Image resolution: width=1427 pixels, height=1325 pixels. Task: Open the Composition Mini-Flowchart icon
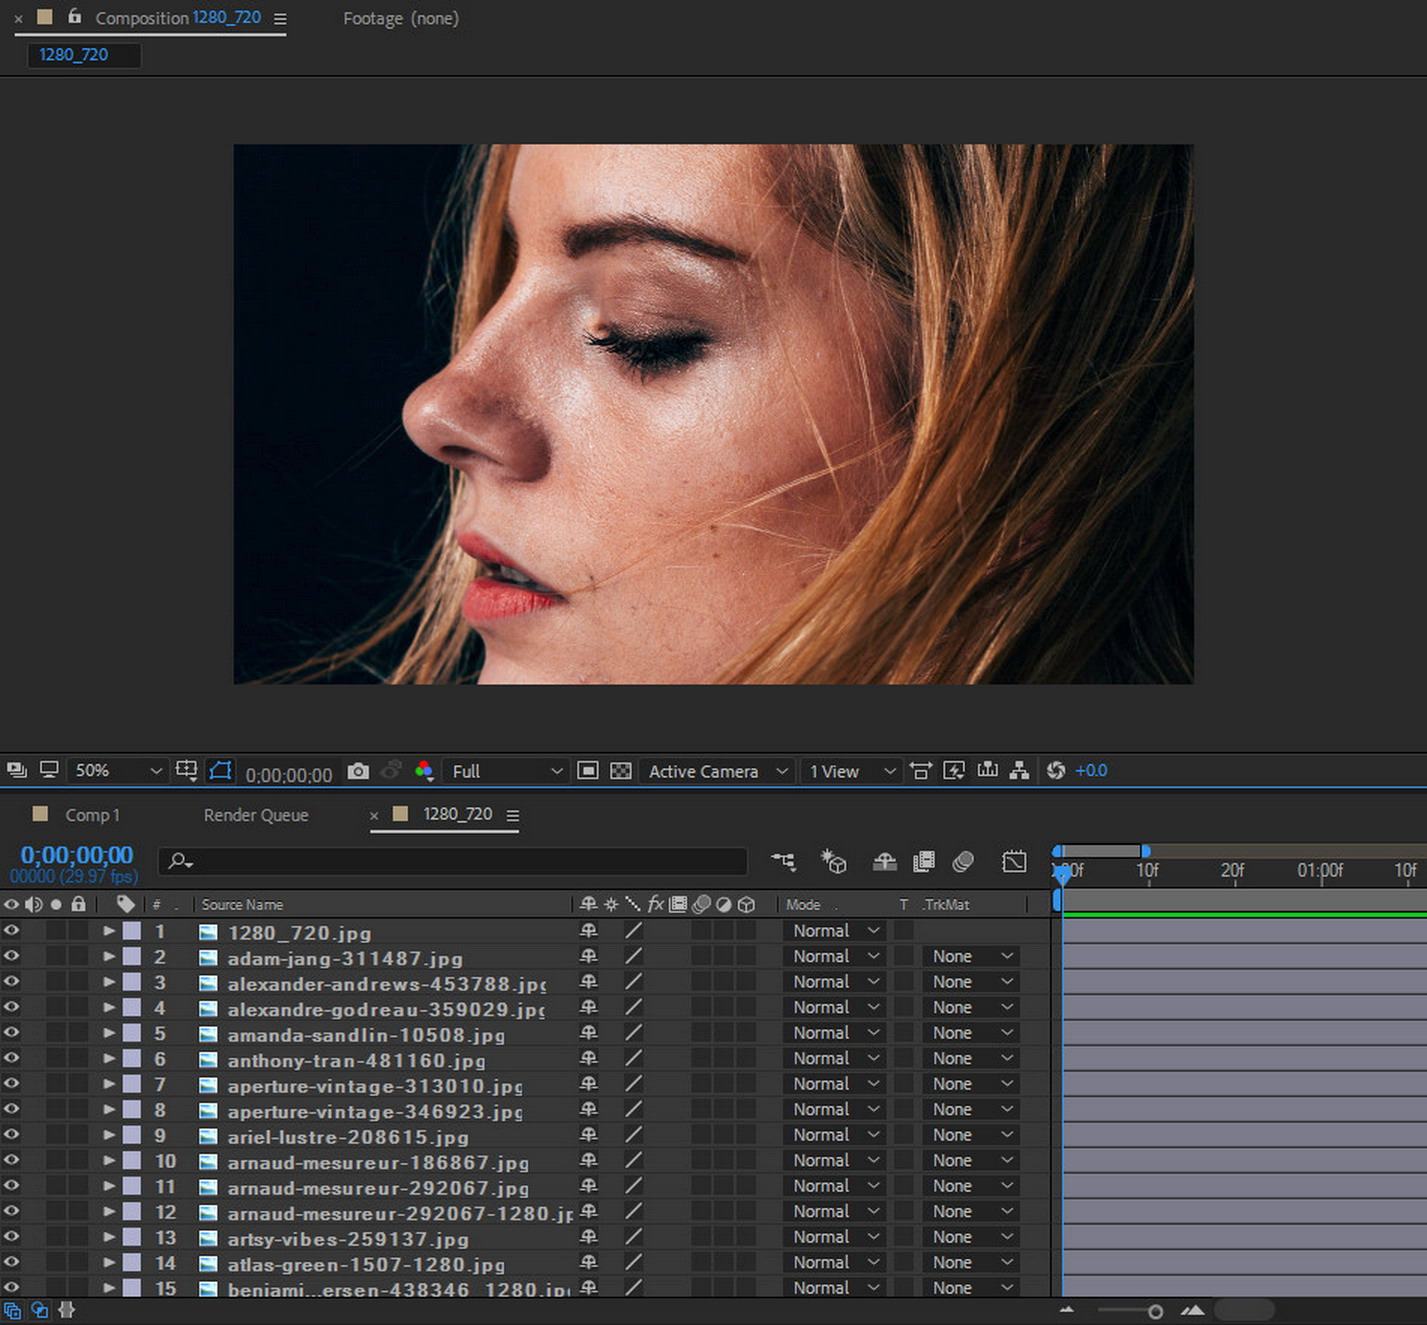point(783,861)
